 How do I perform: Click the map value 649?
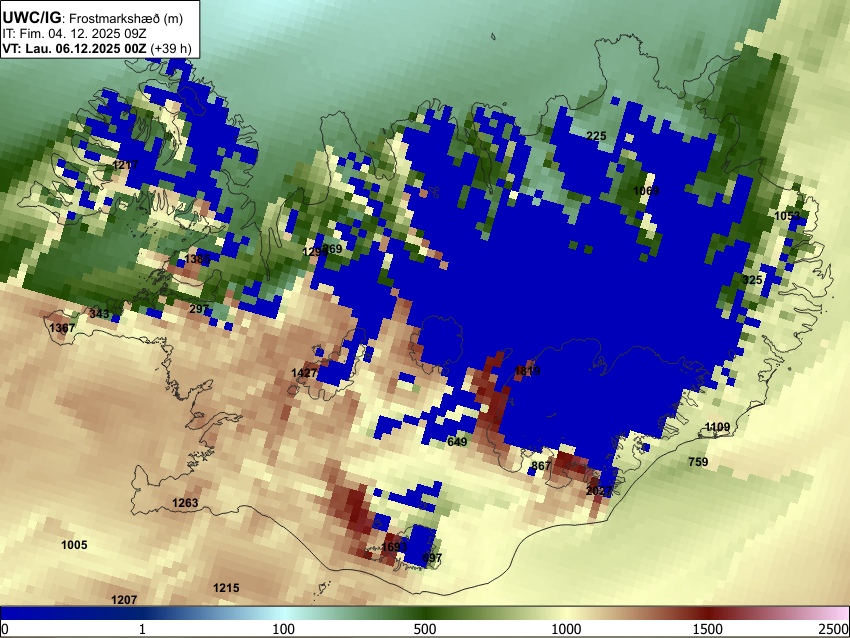coord(457,442)
